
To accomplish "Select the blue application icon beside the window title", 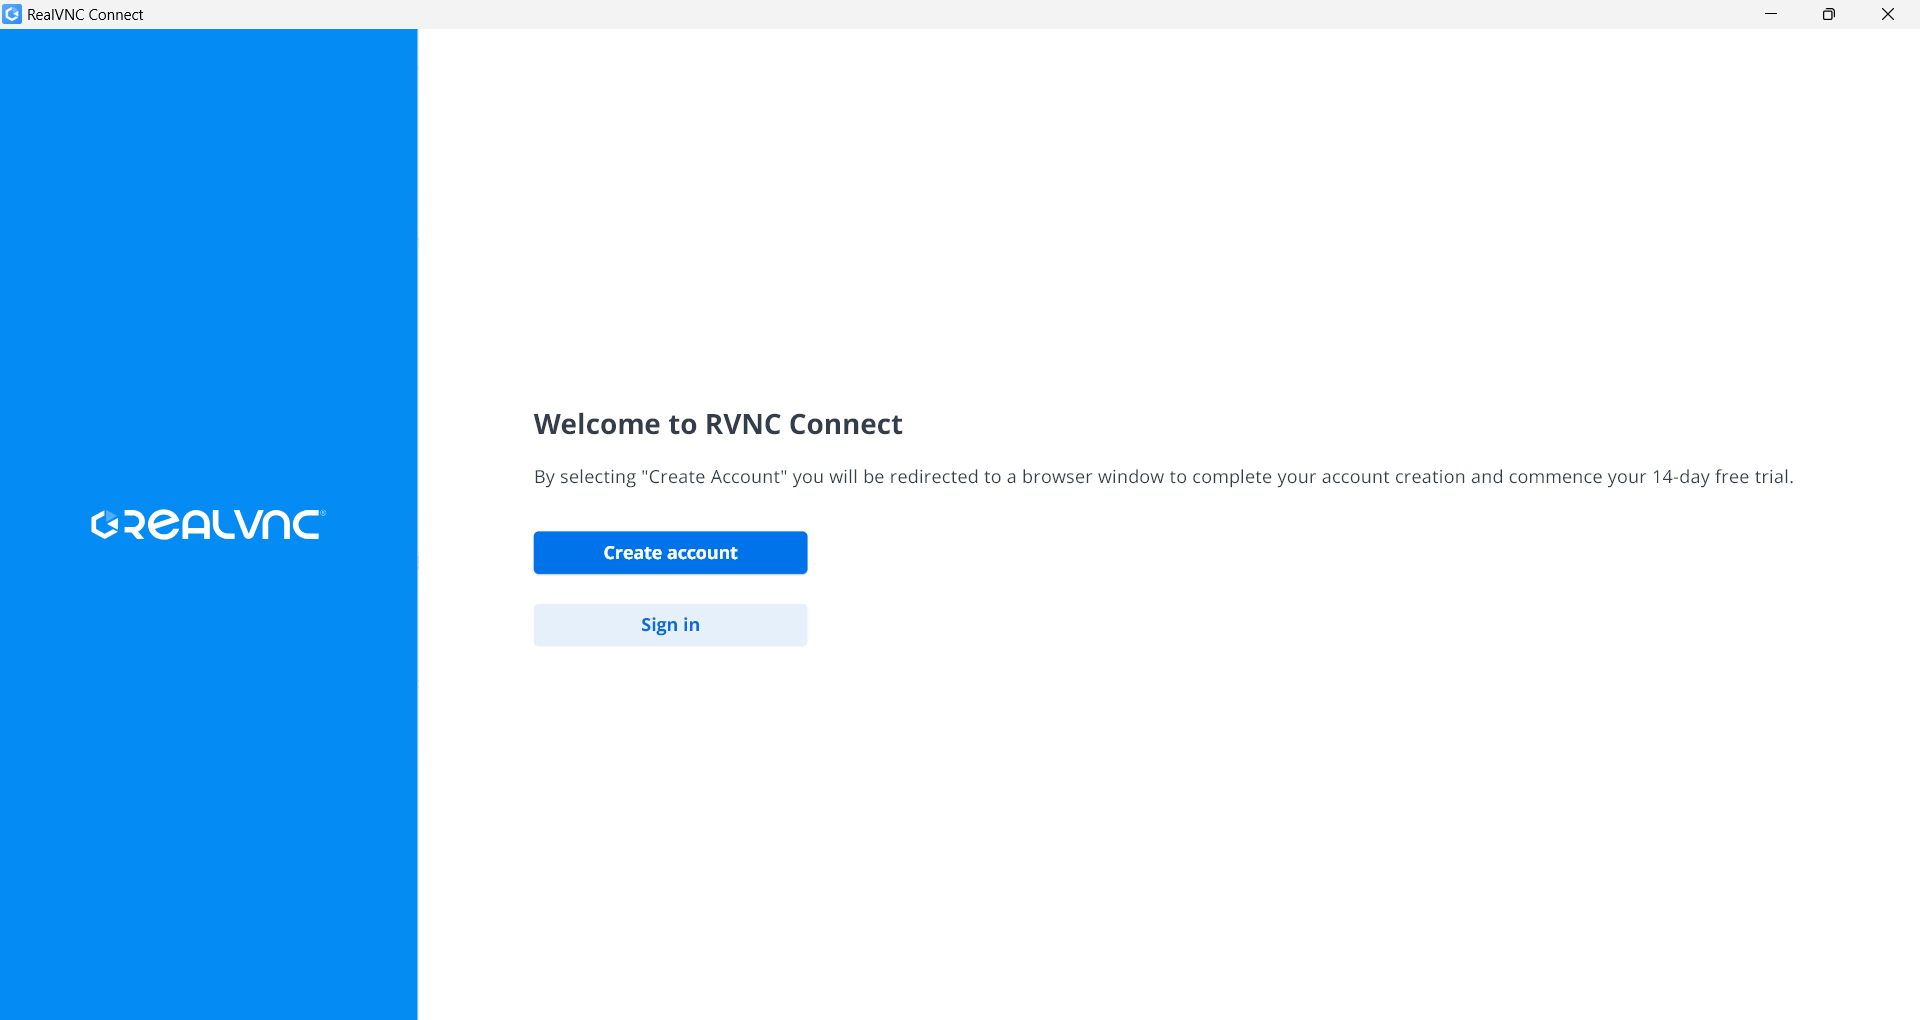I will click(x=11, y=14).
